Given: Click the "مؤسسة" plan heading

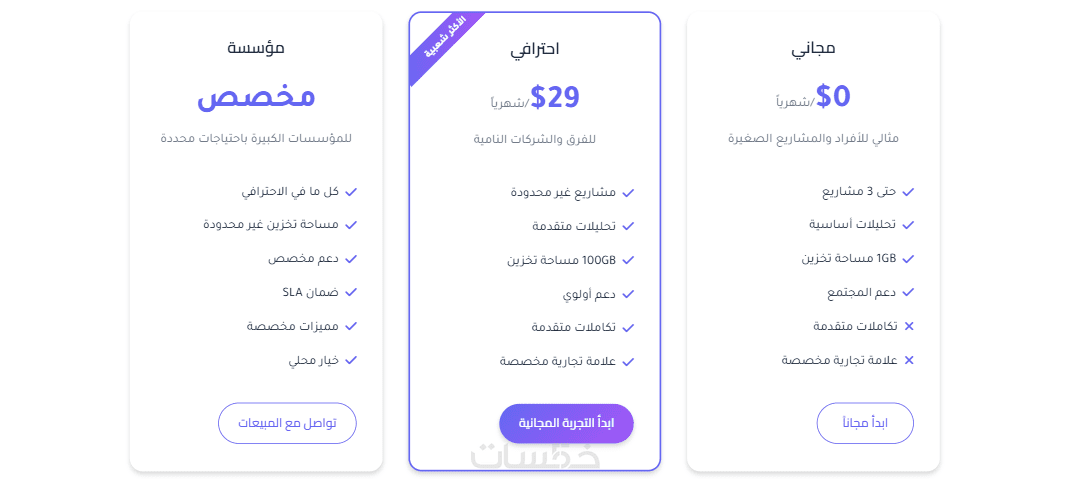Looking at the screenshot, I should [x=256, y=47].
